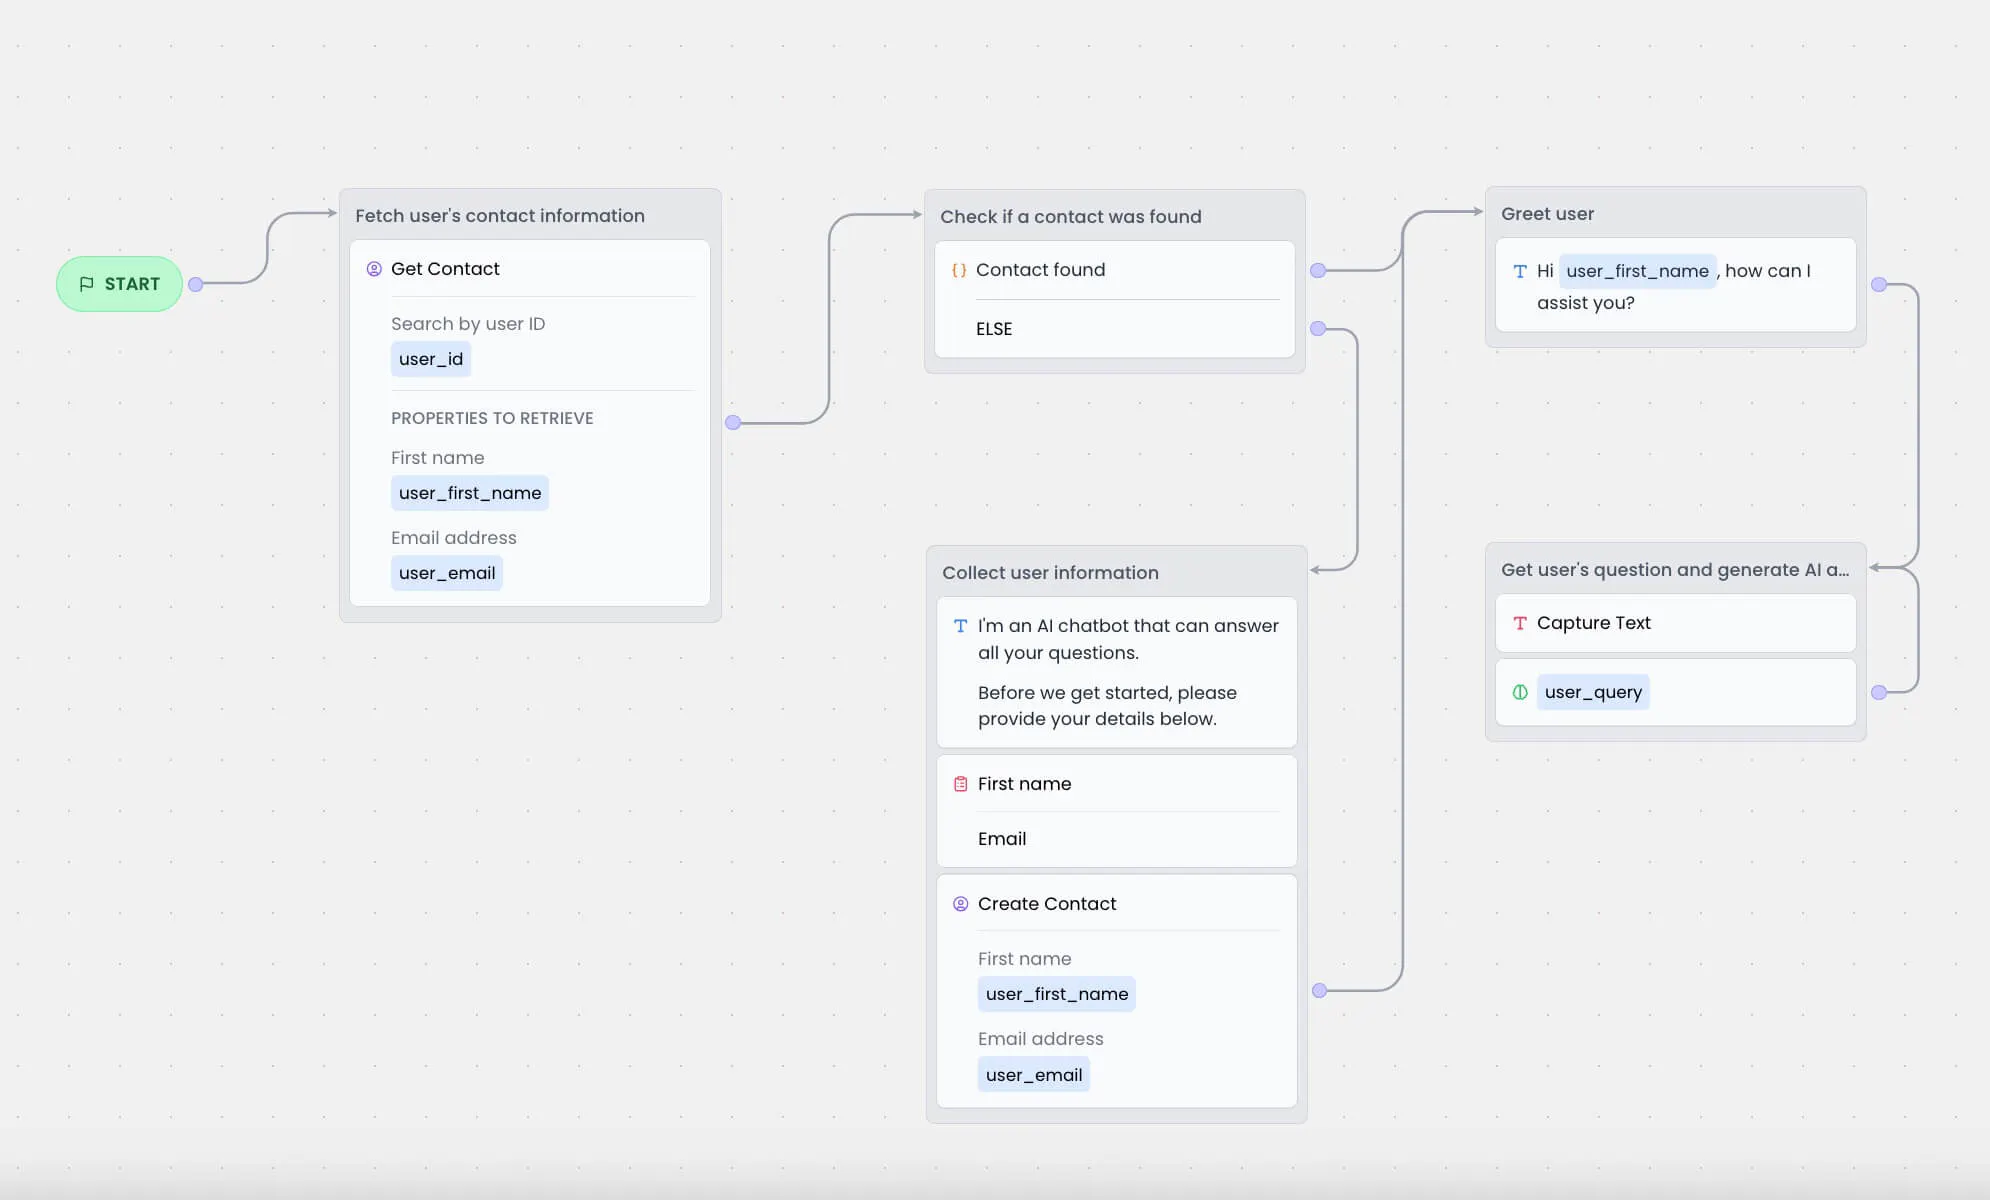The image size is (1990, 1200).
Task: Click the text icon in Greet user
Action: (1520, 271)
